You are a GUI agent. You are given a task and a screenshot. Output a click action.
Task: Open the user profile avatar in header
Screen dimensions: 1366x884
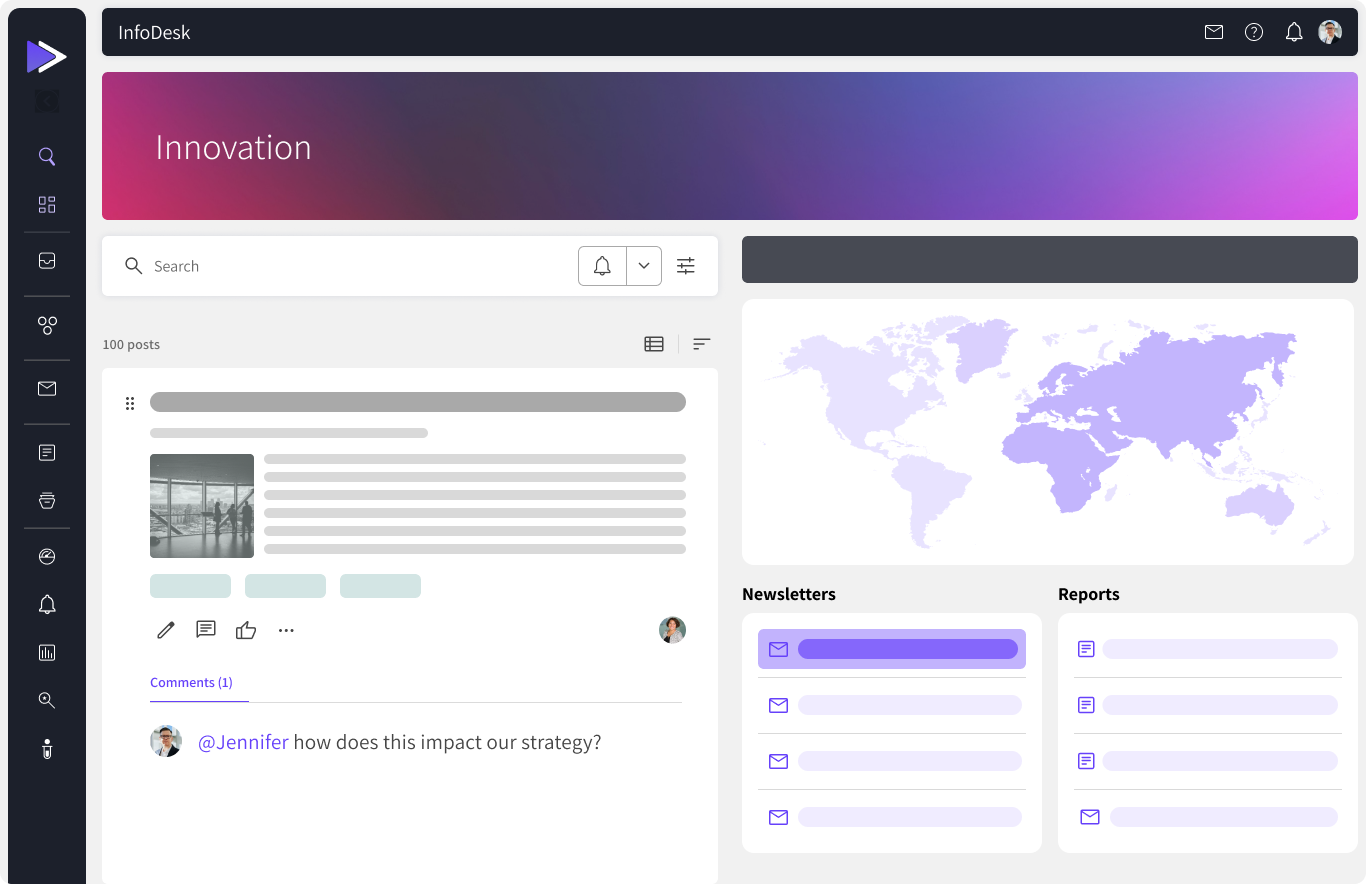click(x=1330, y=32)
